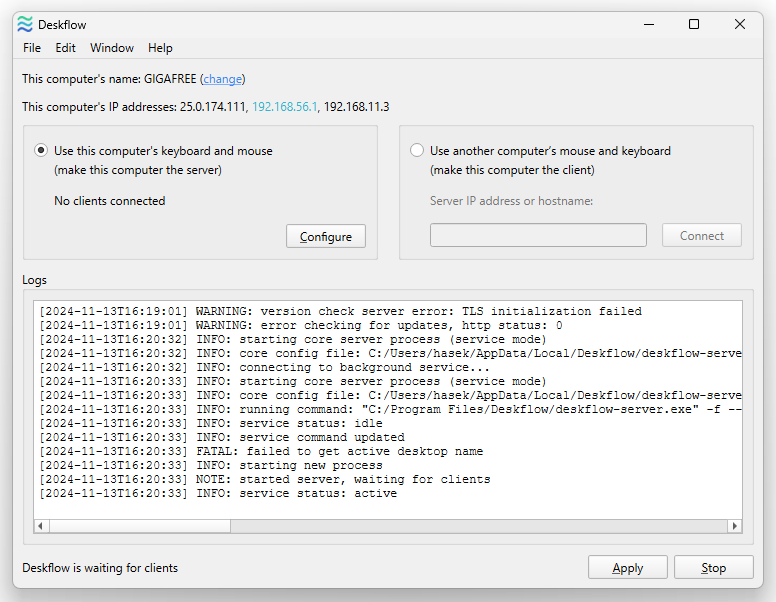
Task: Click the Deskflow app logo icon
Action: point(25,24)
